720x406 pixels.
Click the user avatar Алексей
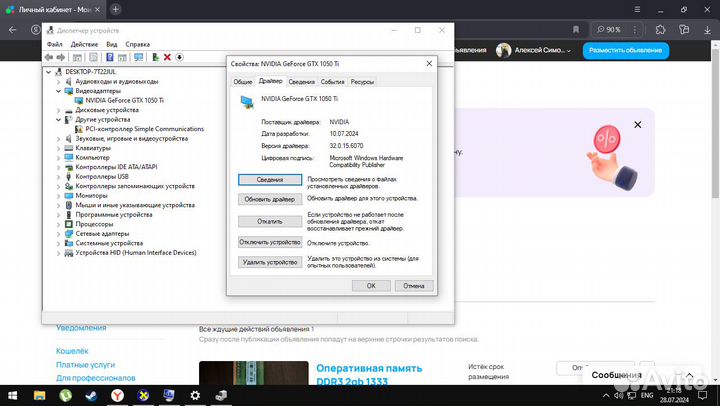503,50
